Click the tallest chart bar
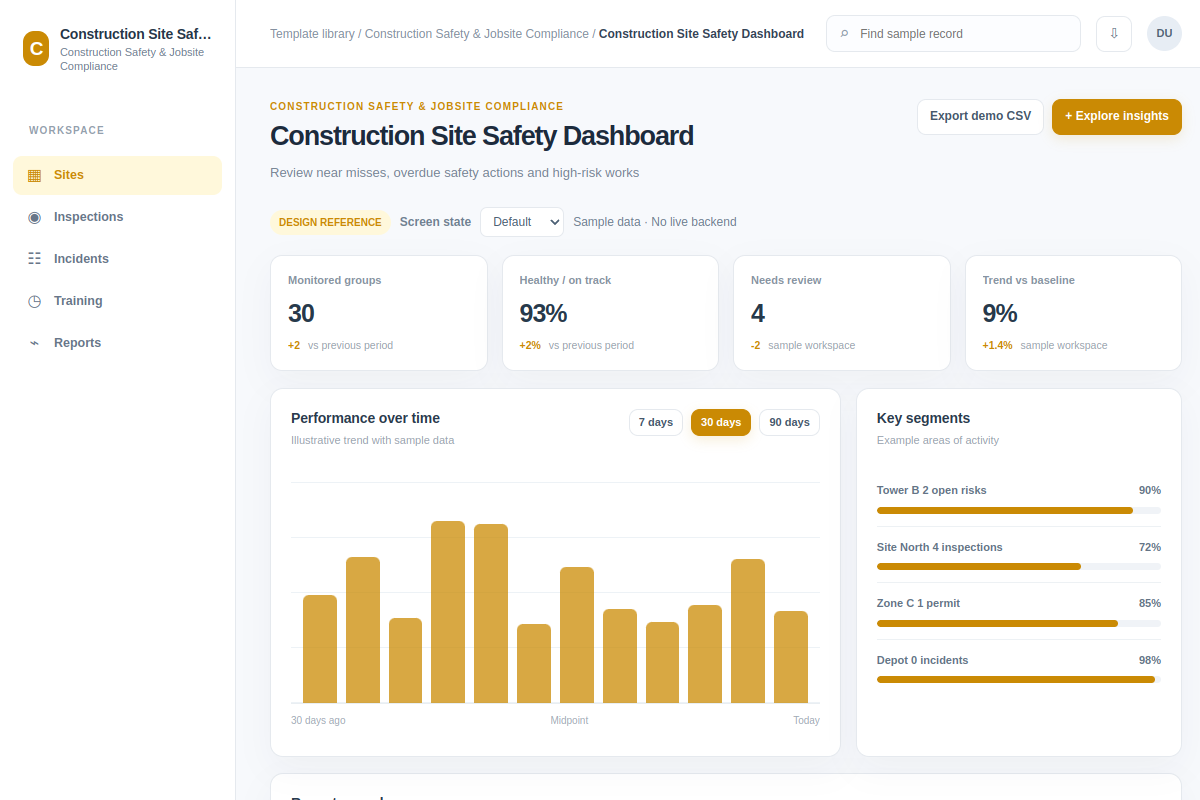1200x800 pixels. click(x=448, y=612)
